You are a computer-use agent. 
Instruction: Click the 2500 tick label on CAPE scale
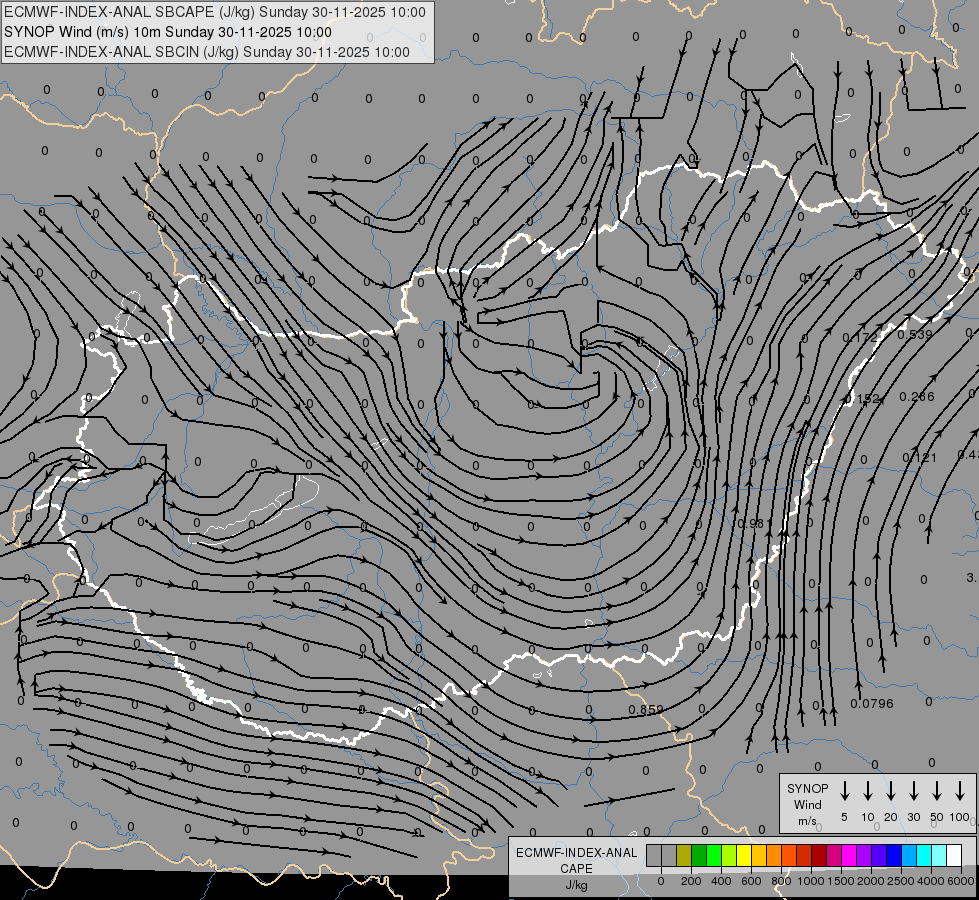pyautogui.click(x=901, y=881)
